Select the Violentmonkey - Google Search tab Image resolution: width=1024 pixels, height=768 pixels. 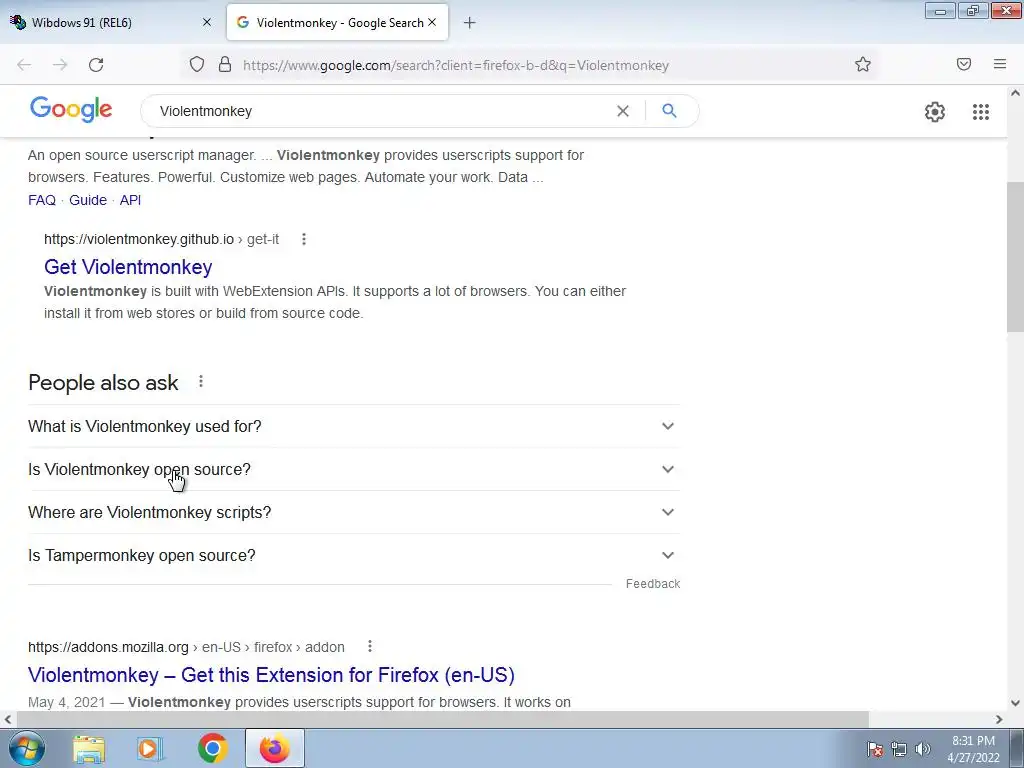coord(338,22)
